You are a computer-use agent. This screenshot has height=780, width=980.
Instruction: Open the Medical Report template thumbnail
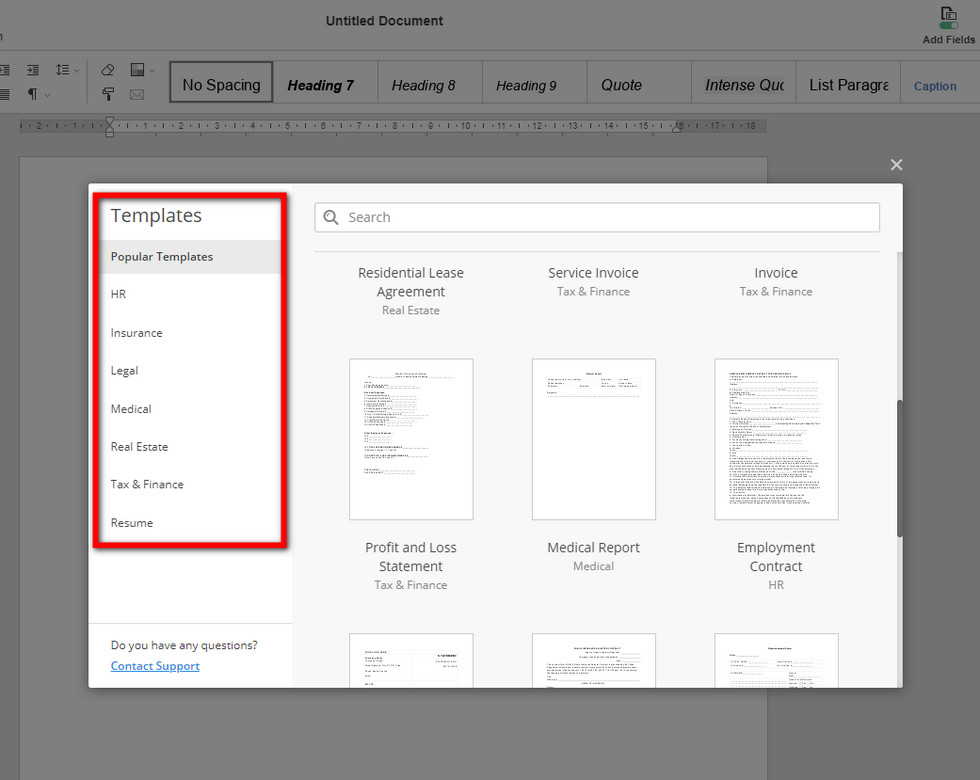click(x=593, y=439)
